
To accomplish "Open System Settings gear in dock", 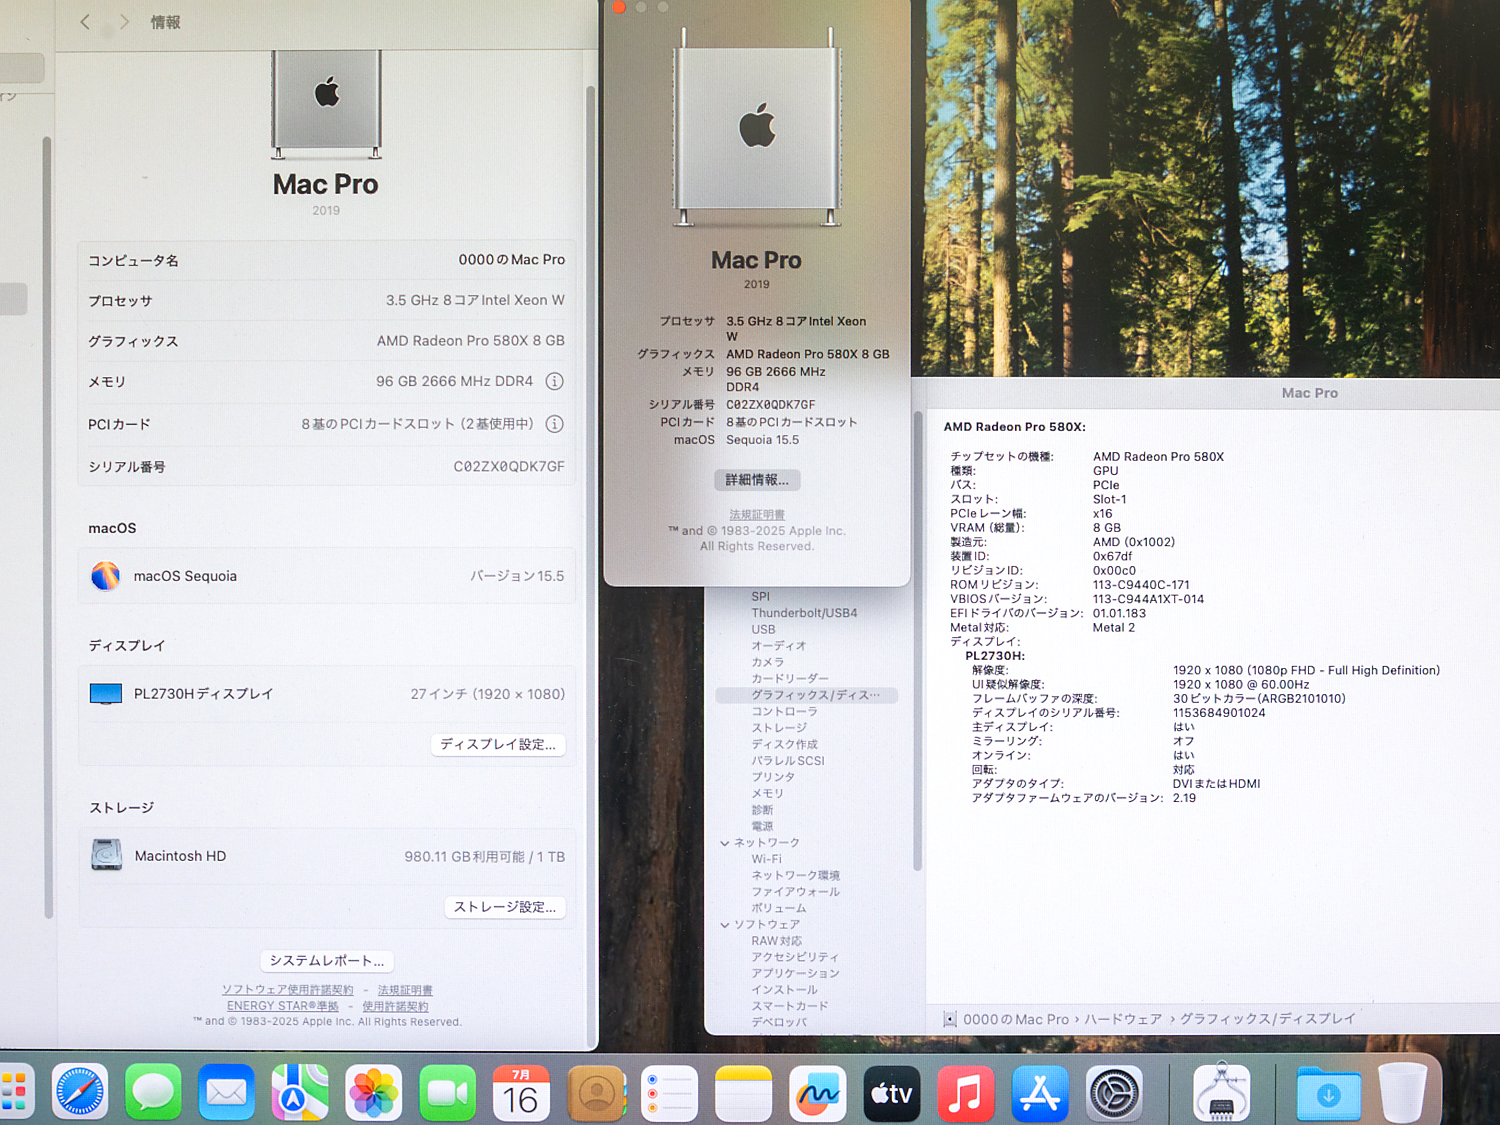I will [x=1114, y=1092].
